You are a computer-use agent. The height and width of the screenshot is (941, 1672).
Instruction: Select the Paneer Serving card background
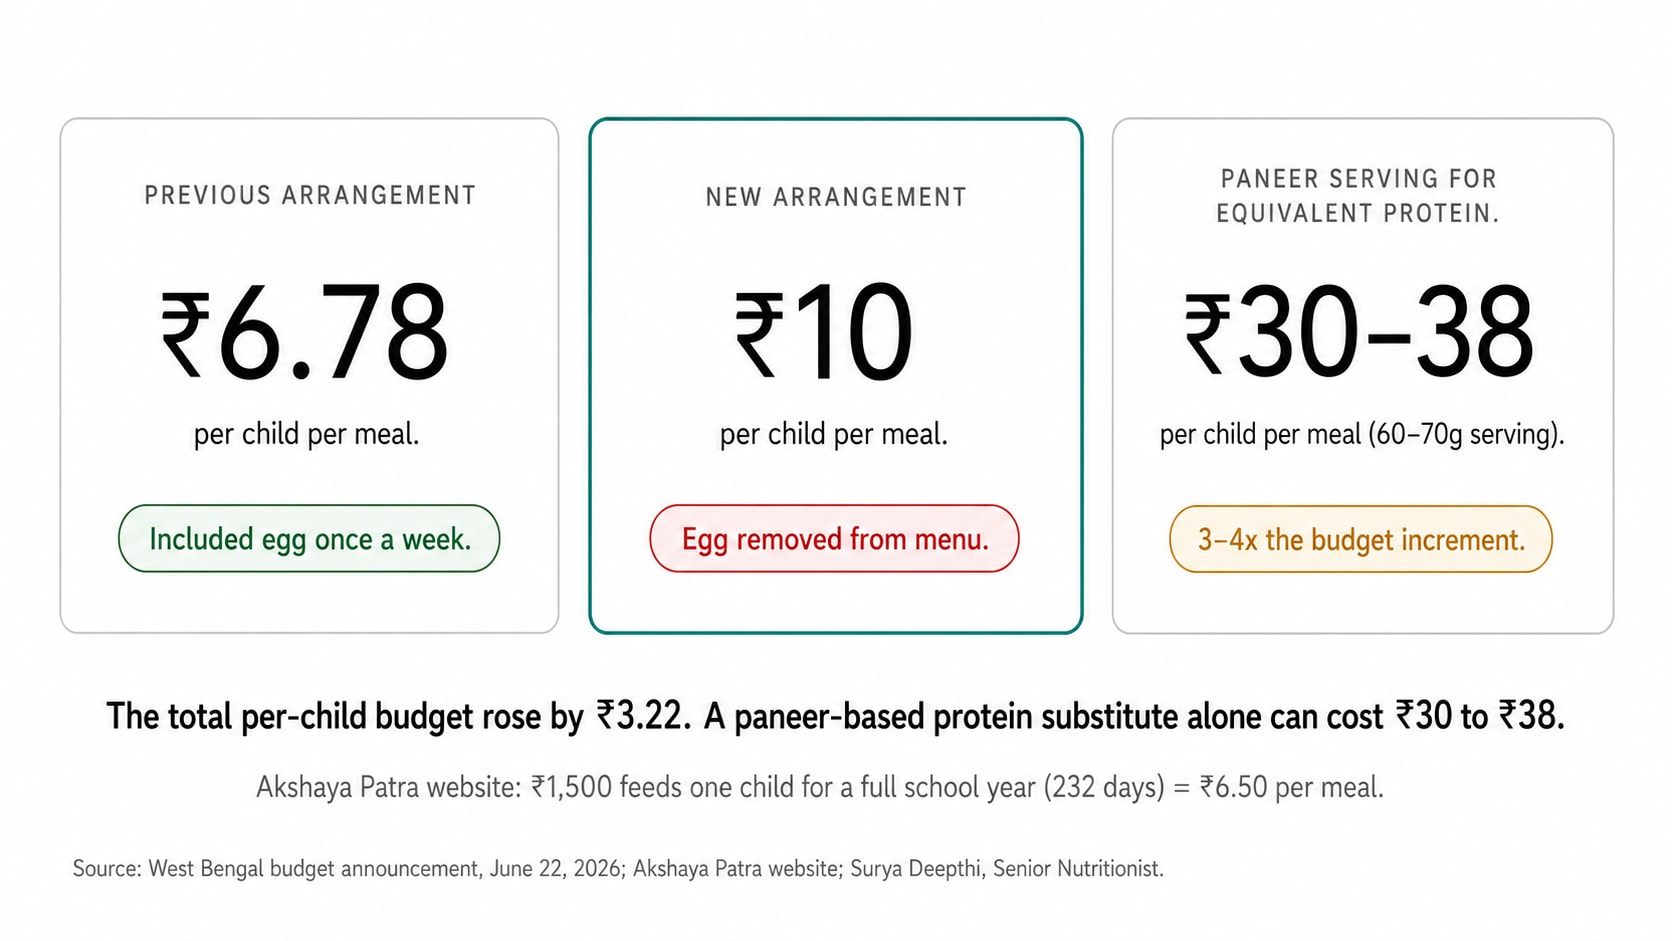1363,376
